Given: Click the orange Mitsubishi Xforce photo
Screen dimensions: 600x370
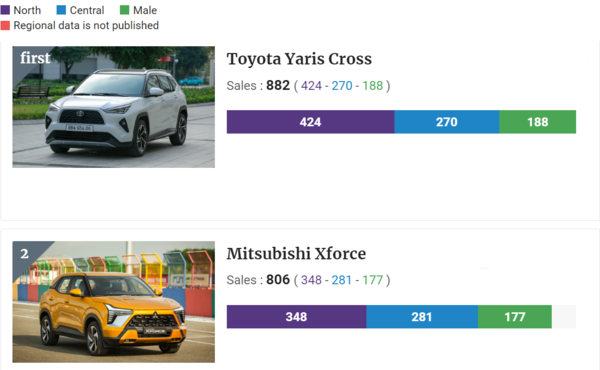Looking at the screenshot, I should 114,302.
